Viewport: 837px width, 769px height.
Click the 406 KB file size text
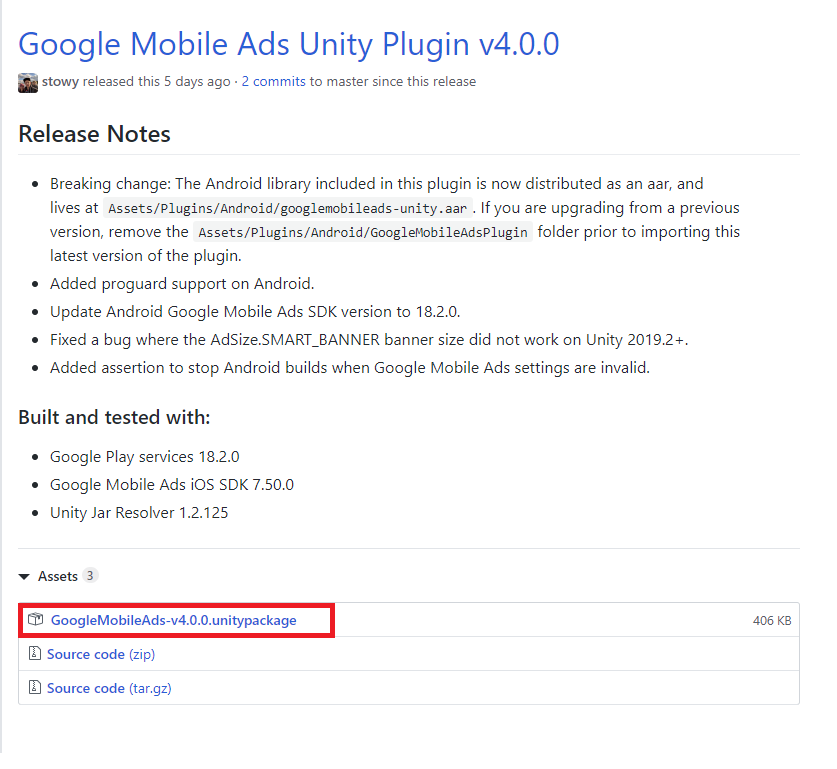[772, 621]
